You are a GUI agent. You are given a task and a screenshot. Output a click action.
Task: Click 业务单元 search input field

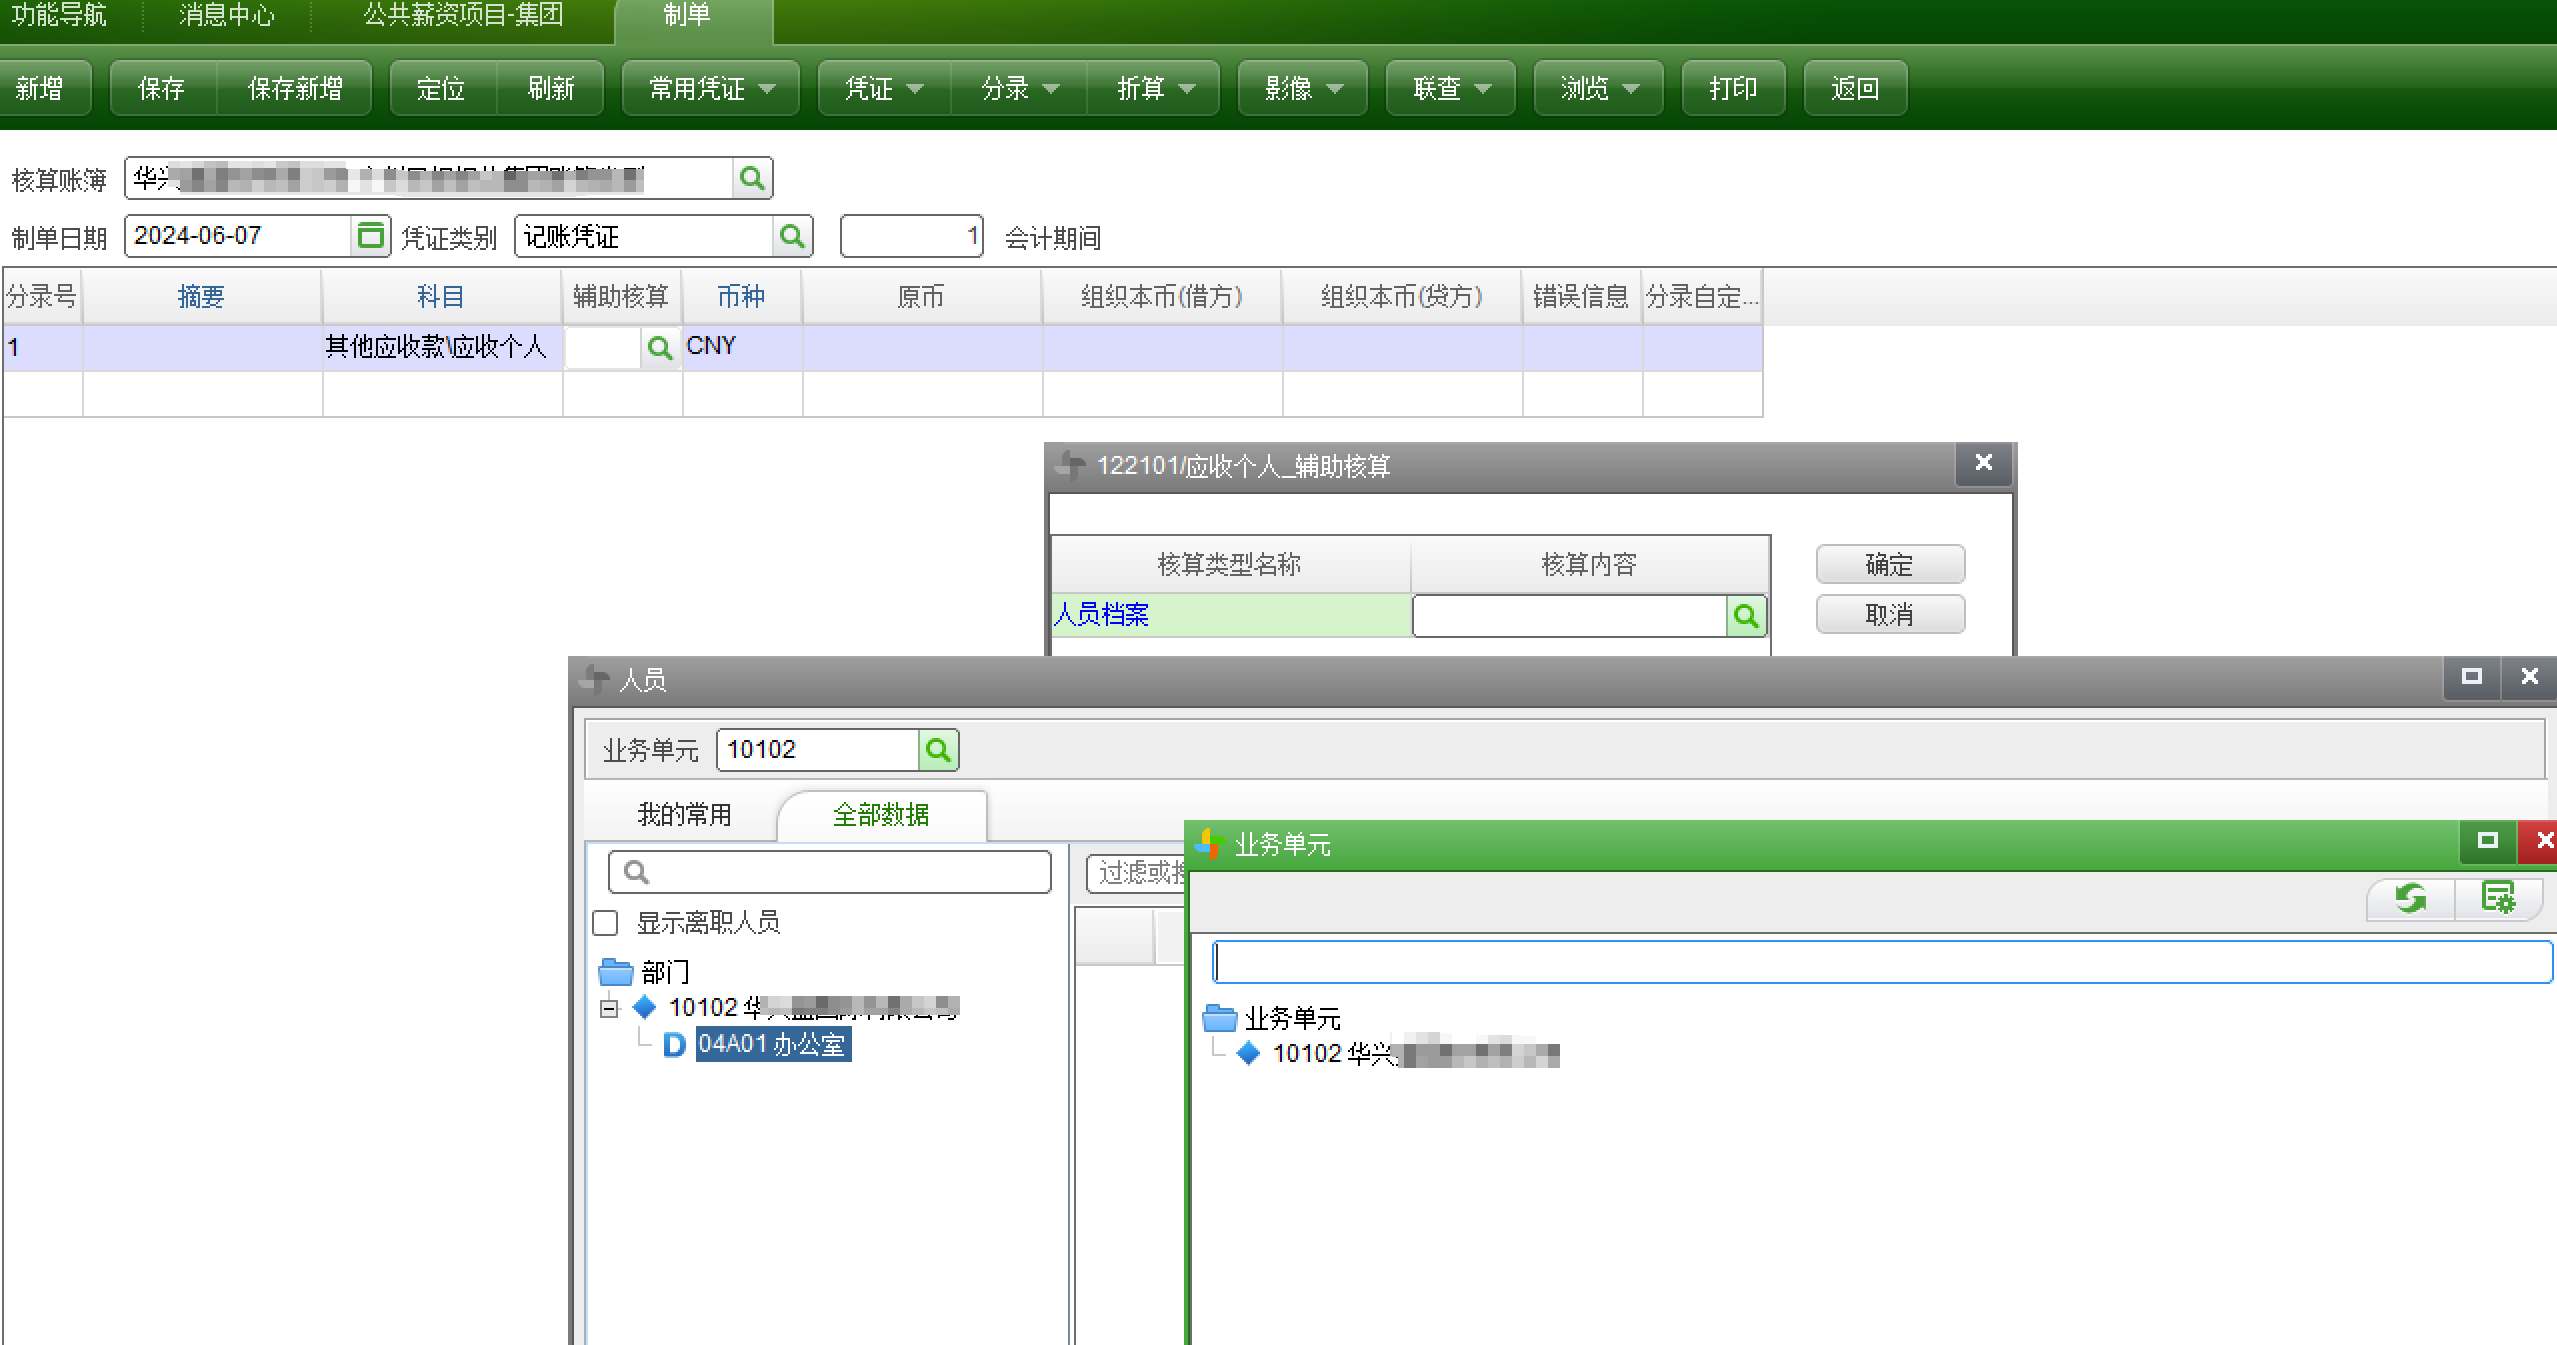(x=1882, y=962)
